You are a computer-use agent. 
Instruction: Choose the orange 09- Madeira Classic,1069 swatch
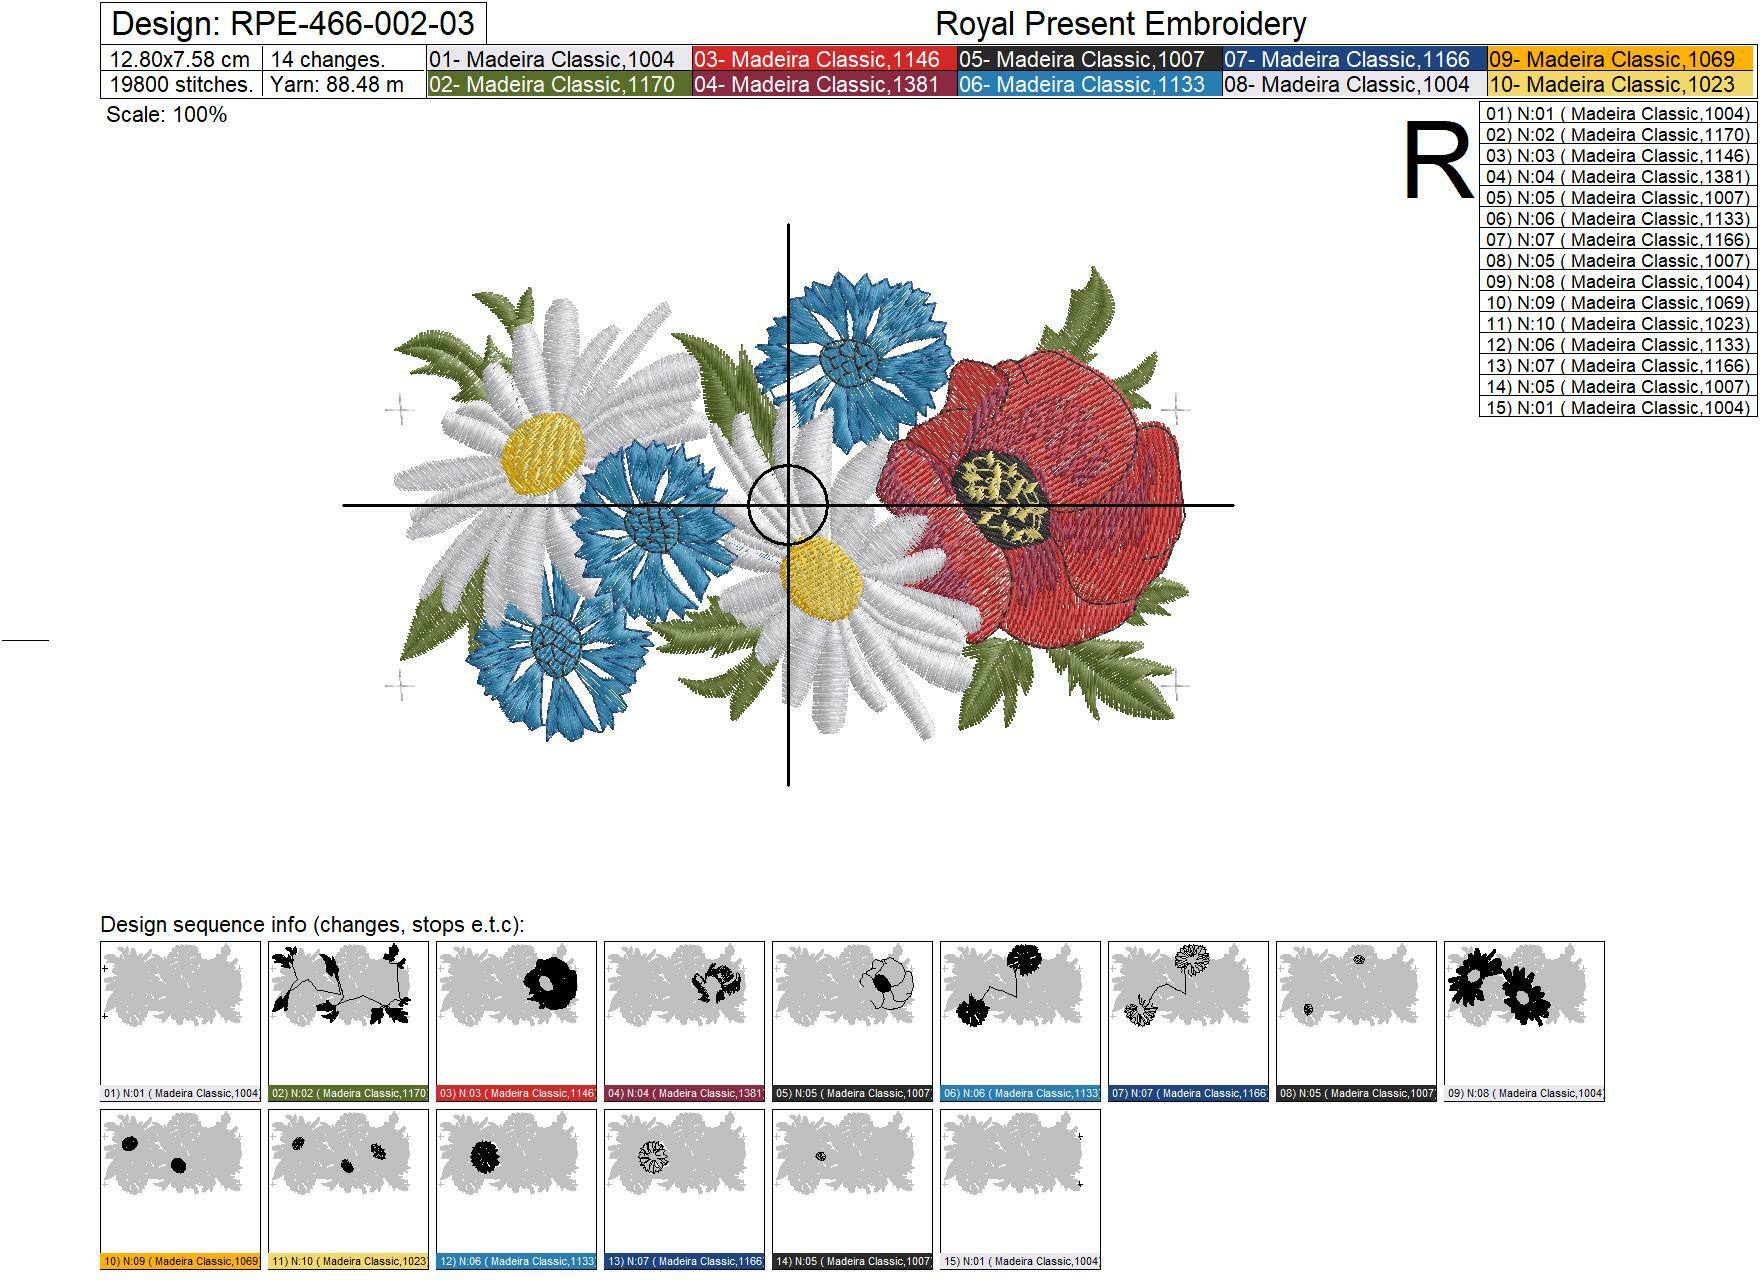pyautogui.click(x=1621, y=59)
